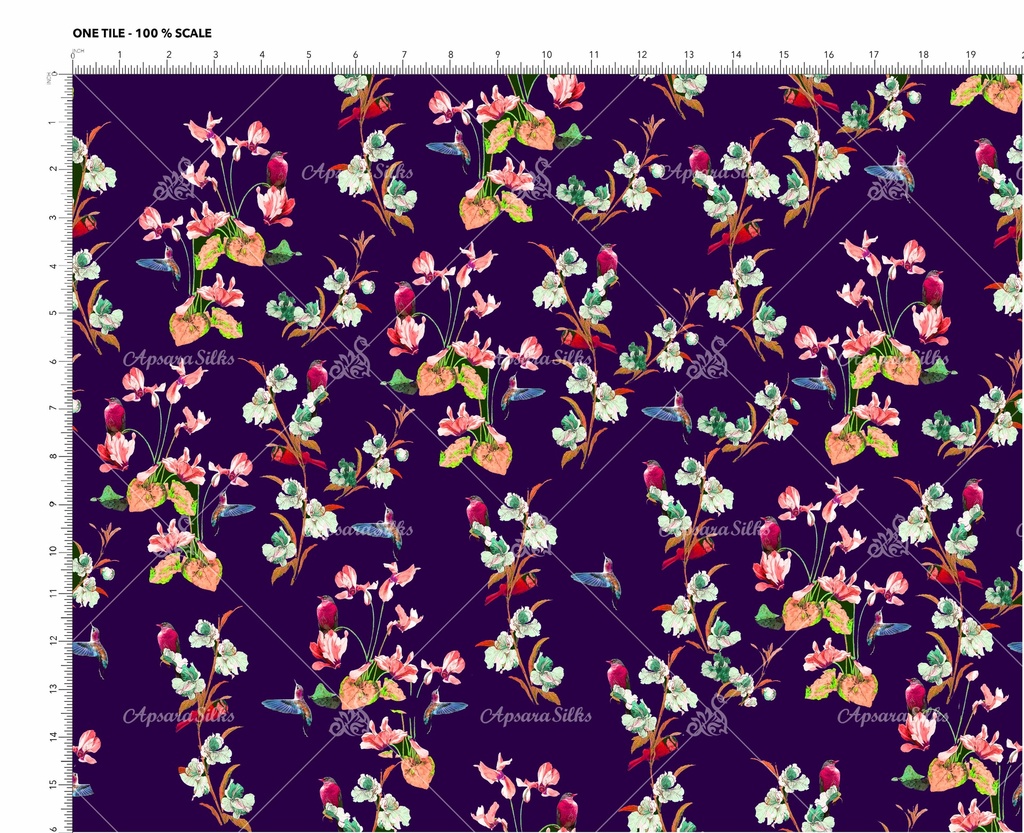
Task: Select the 5-inch mark on the horizontal ruler
Action: [x=309, y=56]
